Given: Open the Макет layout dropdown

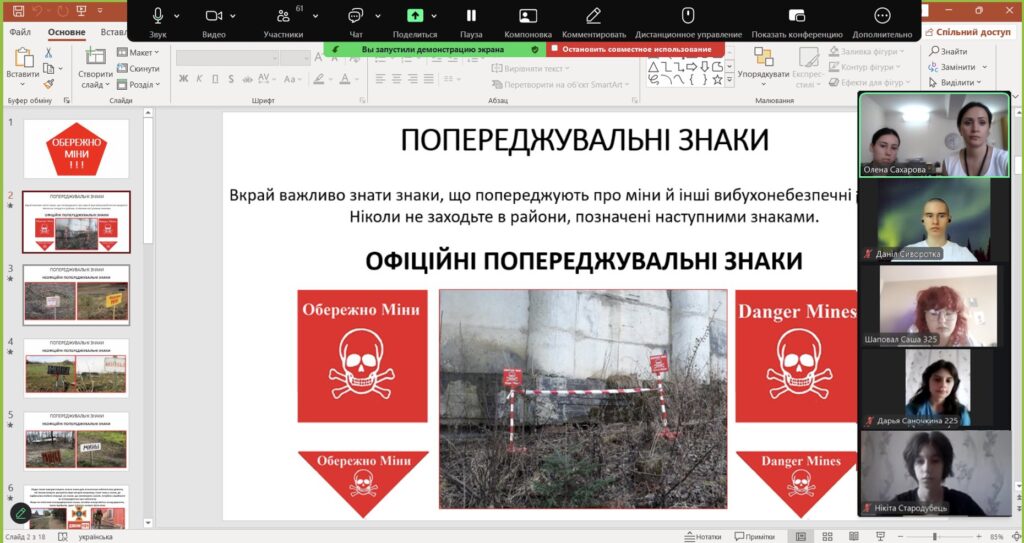Looking at the screenshot, I should [x=140, y=52].
